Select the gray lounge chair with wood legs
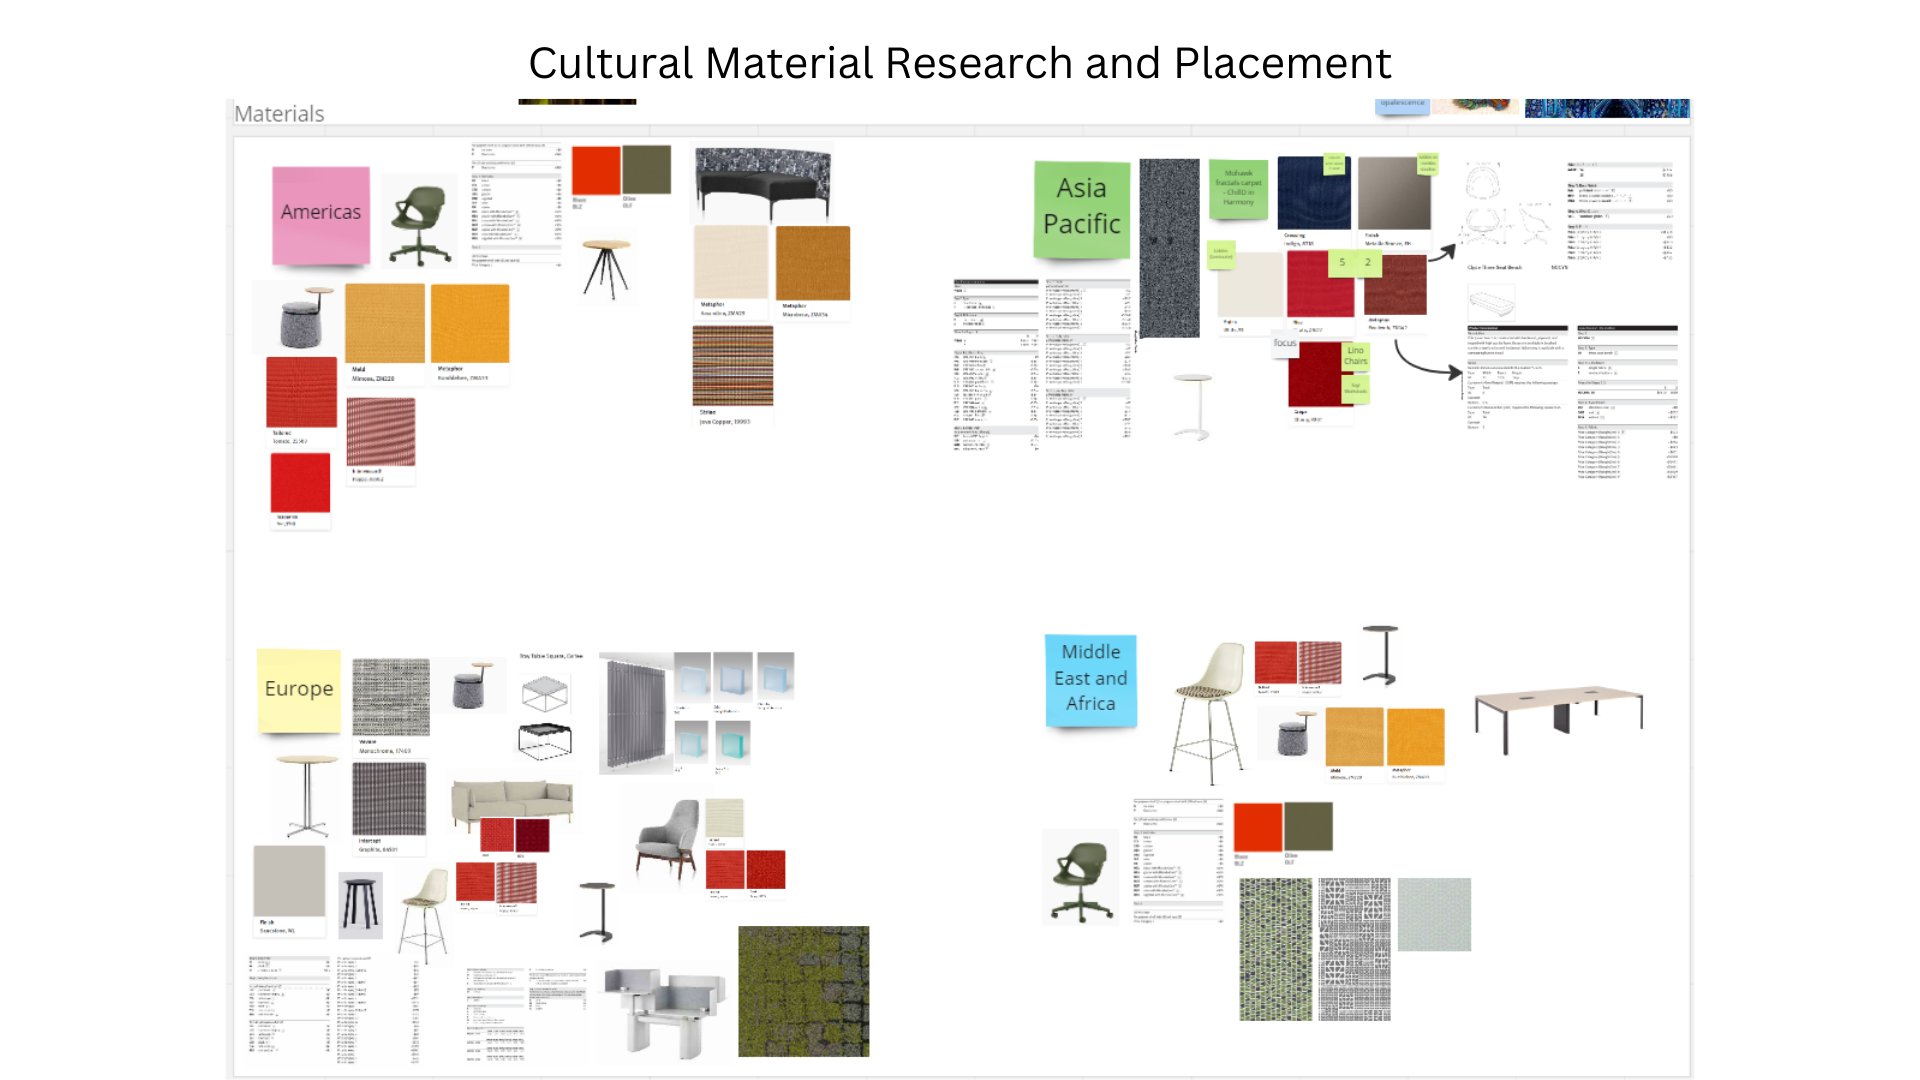The height and width of the screenshot is (1080, 1920). pyautogui.click(x=667, y=839)
